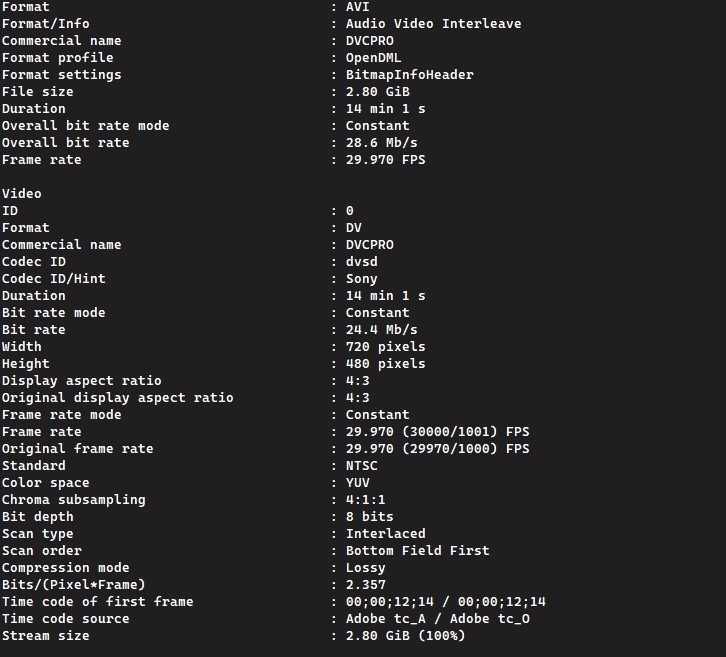Click the "Video" section heading
This screenshot has width=726, height=657.
(22, 193)
